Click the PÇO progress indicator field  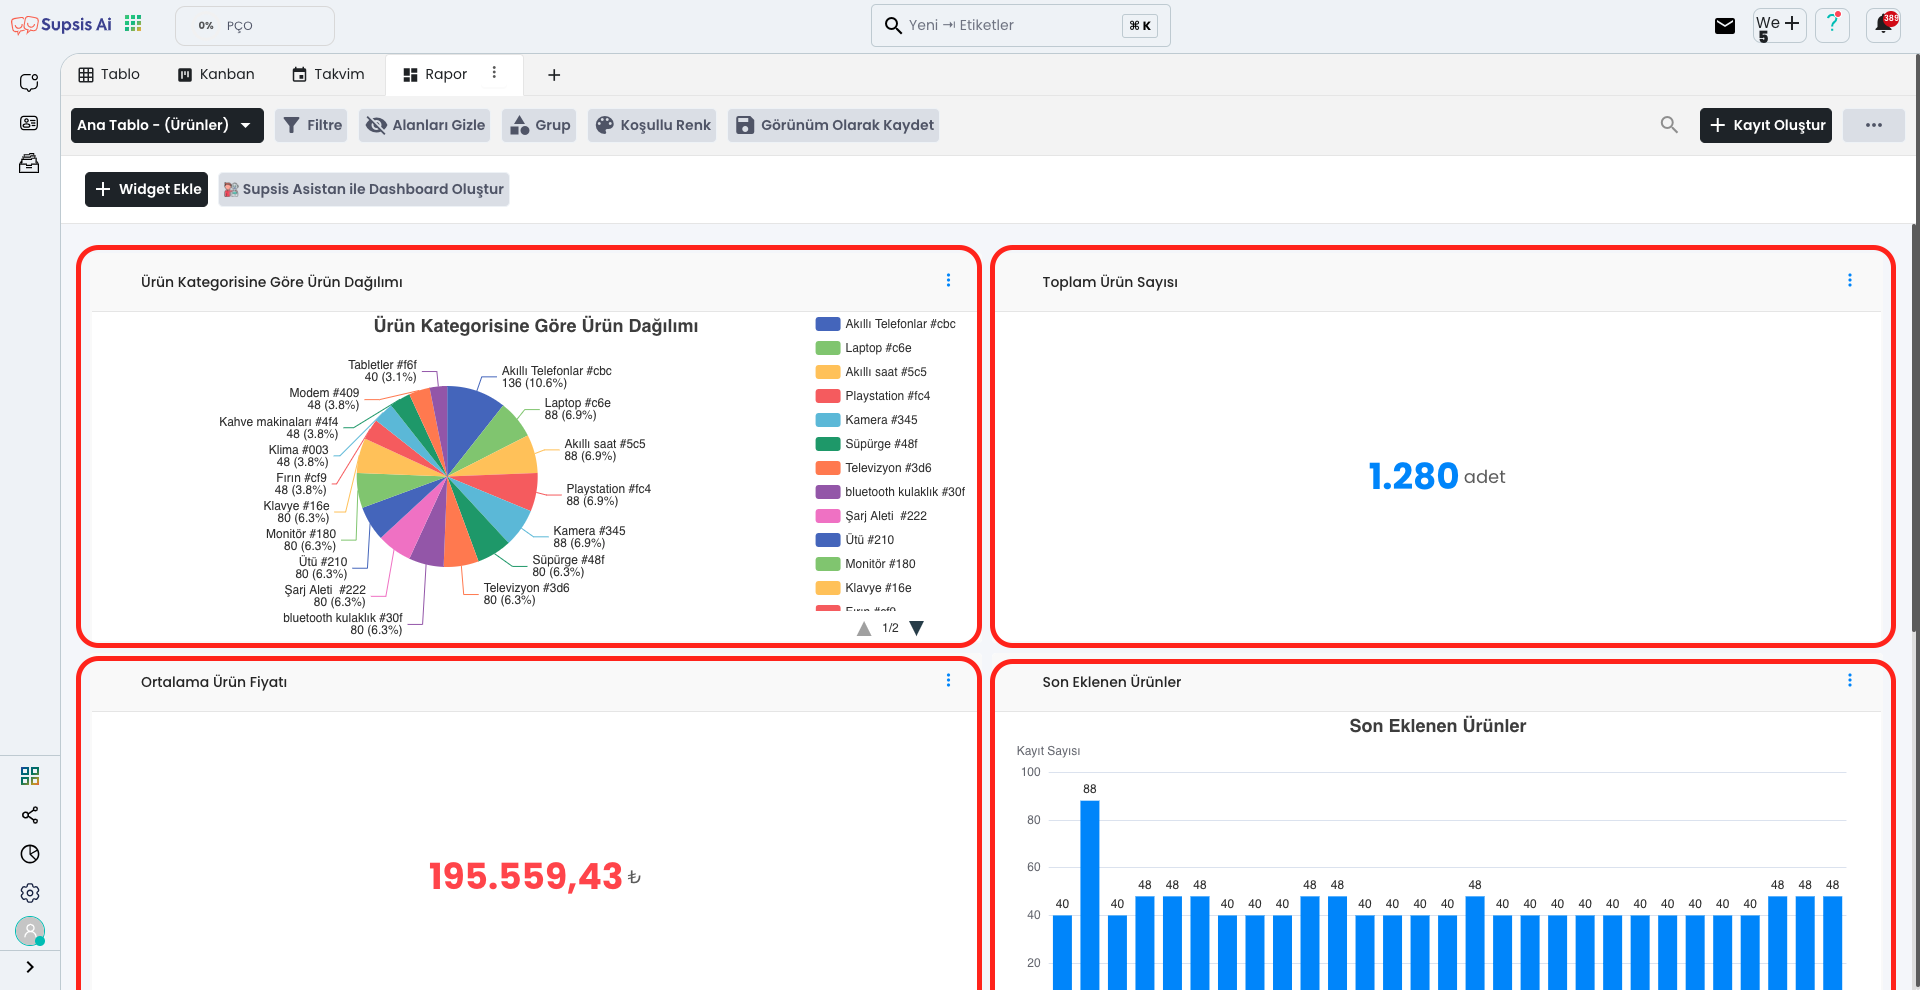point(255,26)
